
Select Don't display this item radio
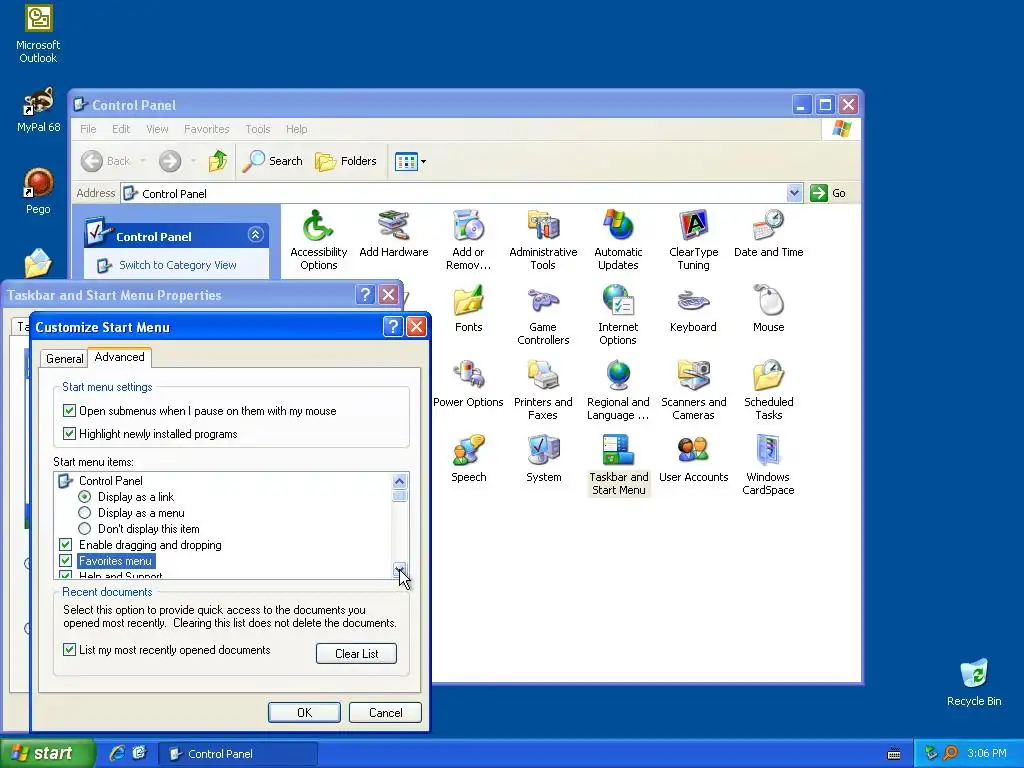pyautogui.click(x=85, y=529)
